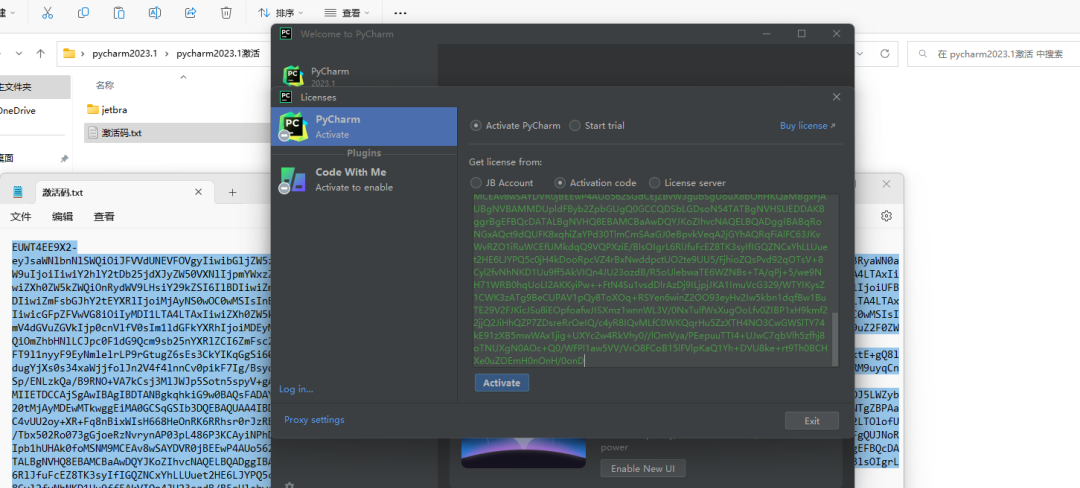The width and height of the screenshot is (1080, 488).
Task: Click the PyCharm icon in Welcome title bar
Action: coord(287,34)
